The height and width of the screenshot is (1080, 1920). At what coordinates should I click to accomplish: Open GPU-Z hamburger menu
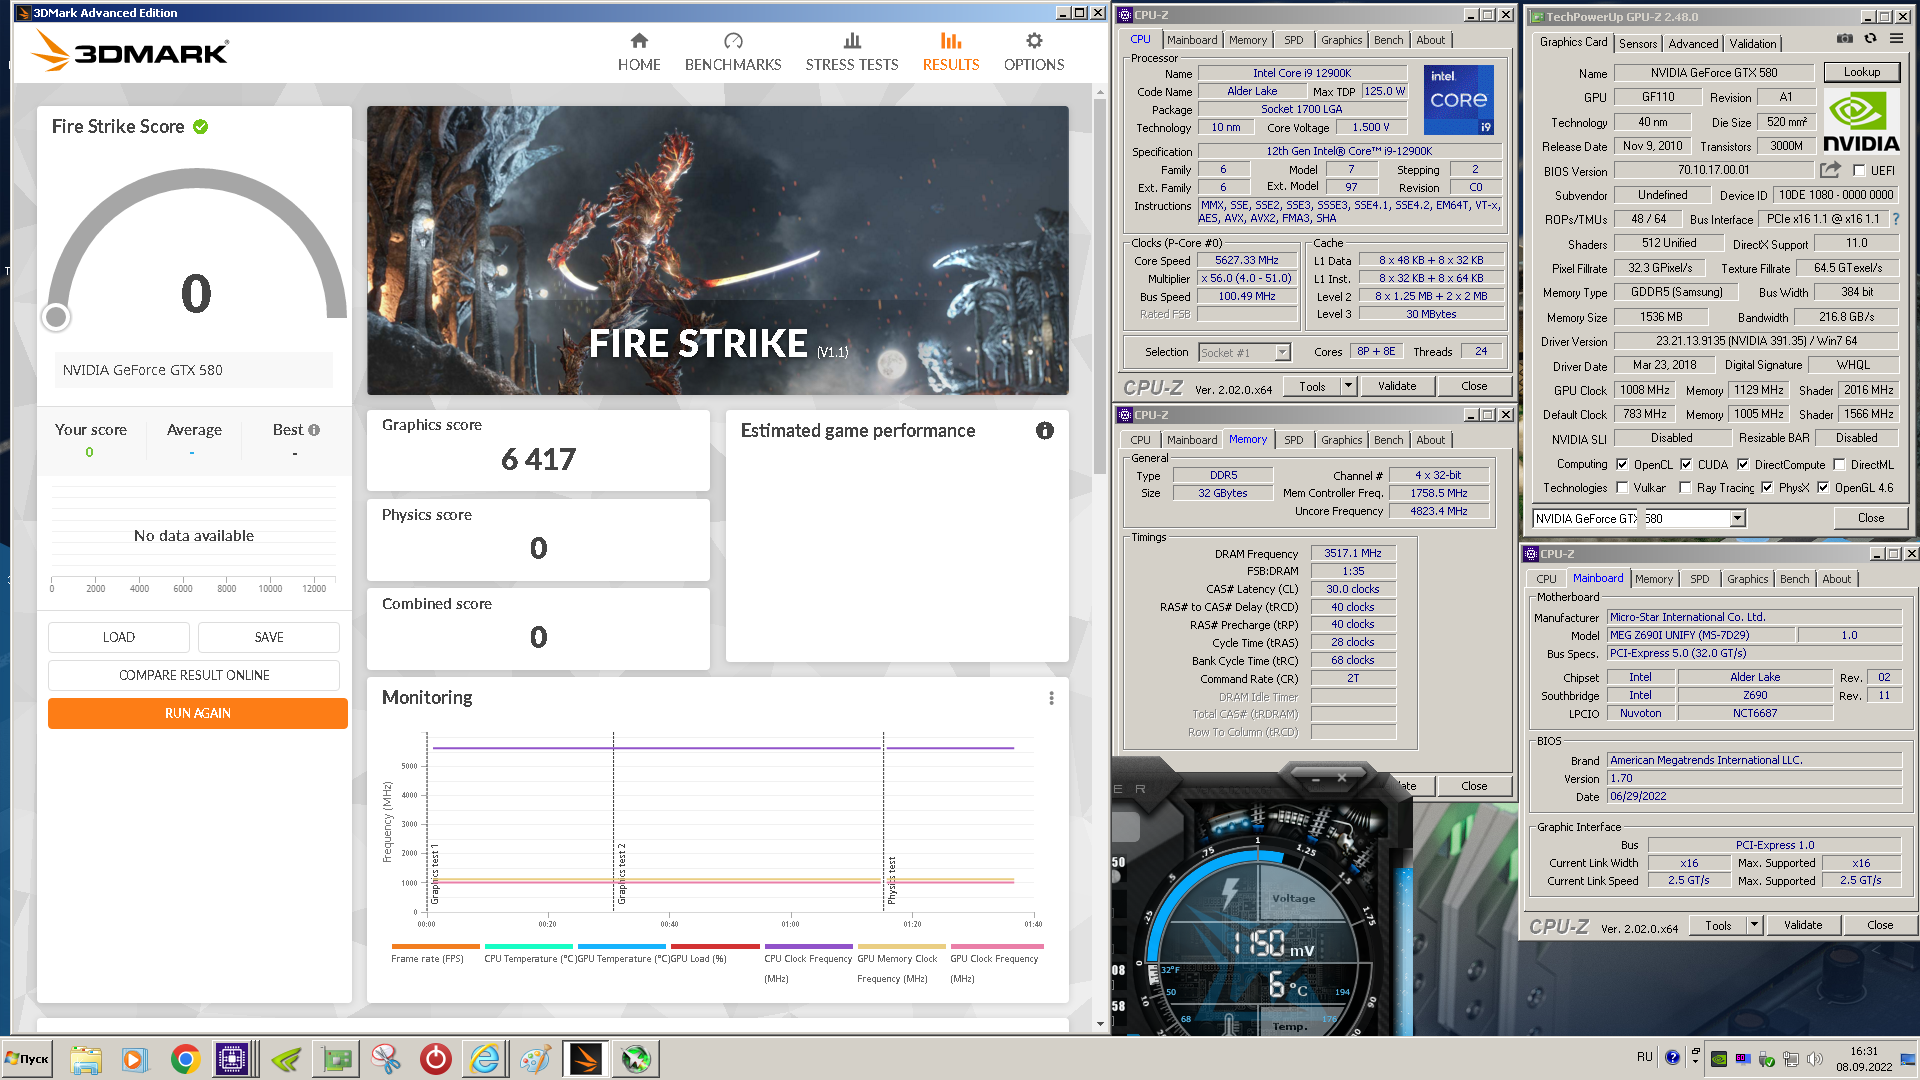[1896, 38]
